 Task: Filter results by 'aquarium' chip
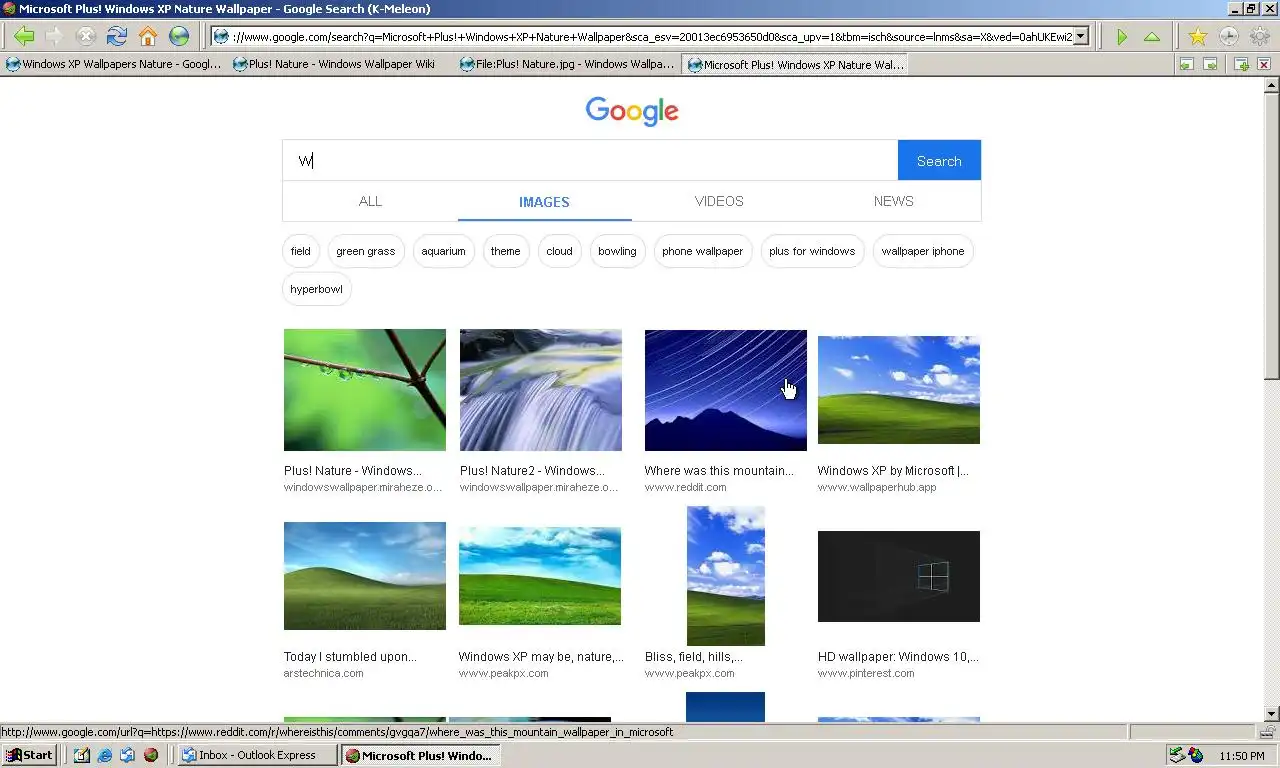pyautogui.click(x=443, y=251)
